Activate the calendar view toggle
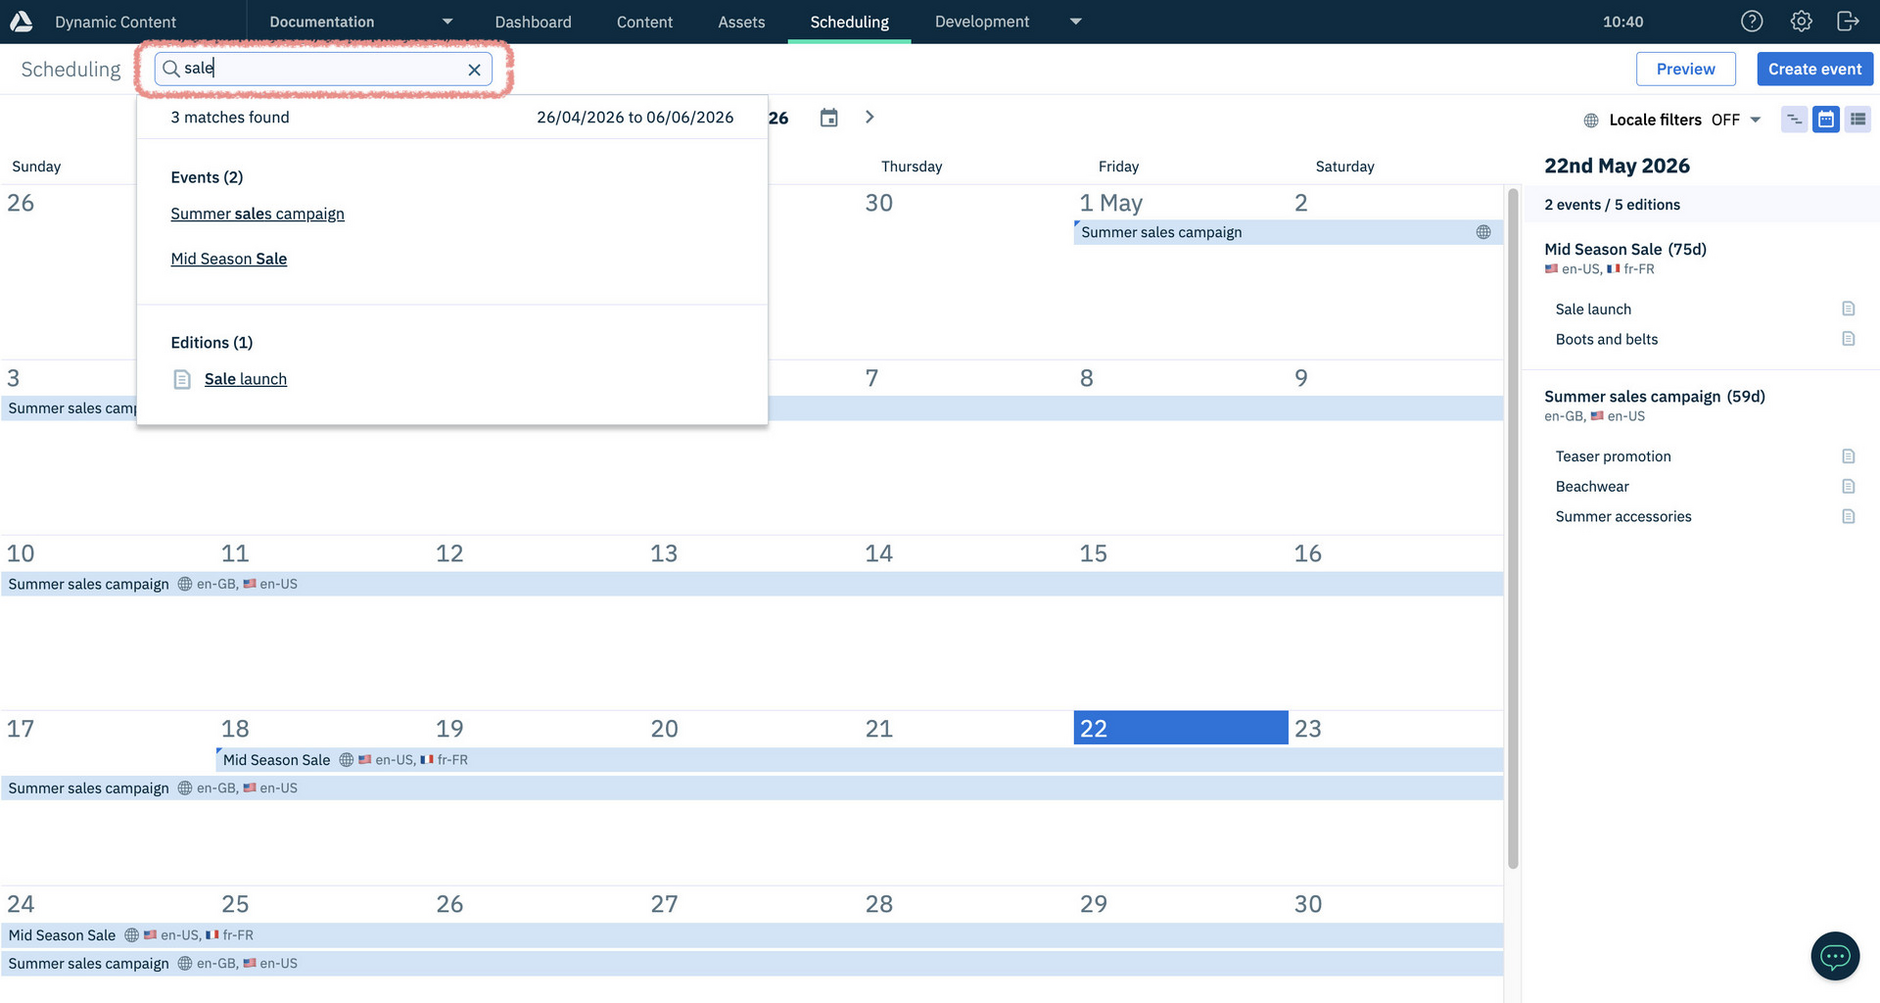 1826,119
